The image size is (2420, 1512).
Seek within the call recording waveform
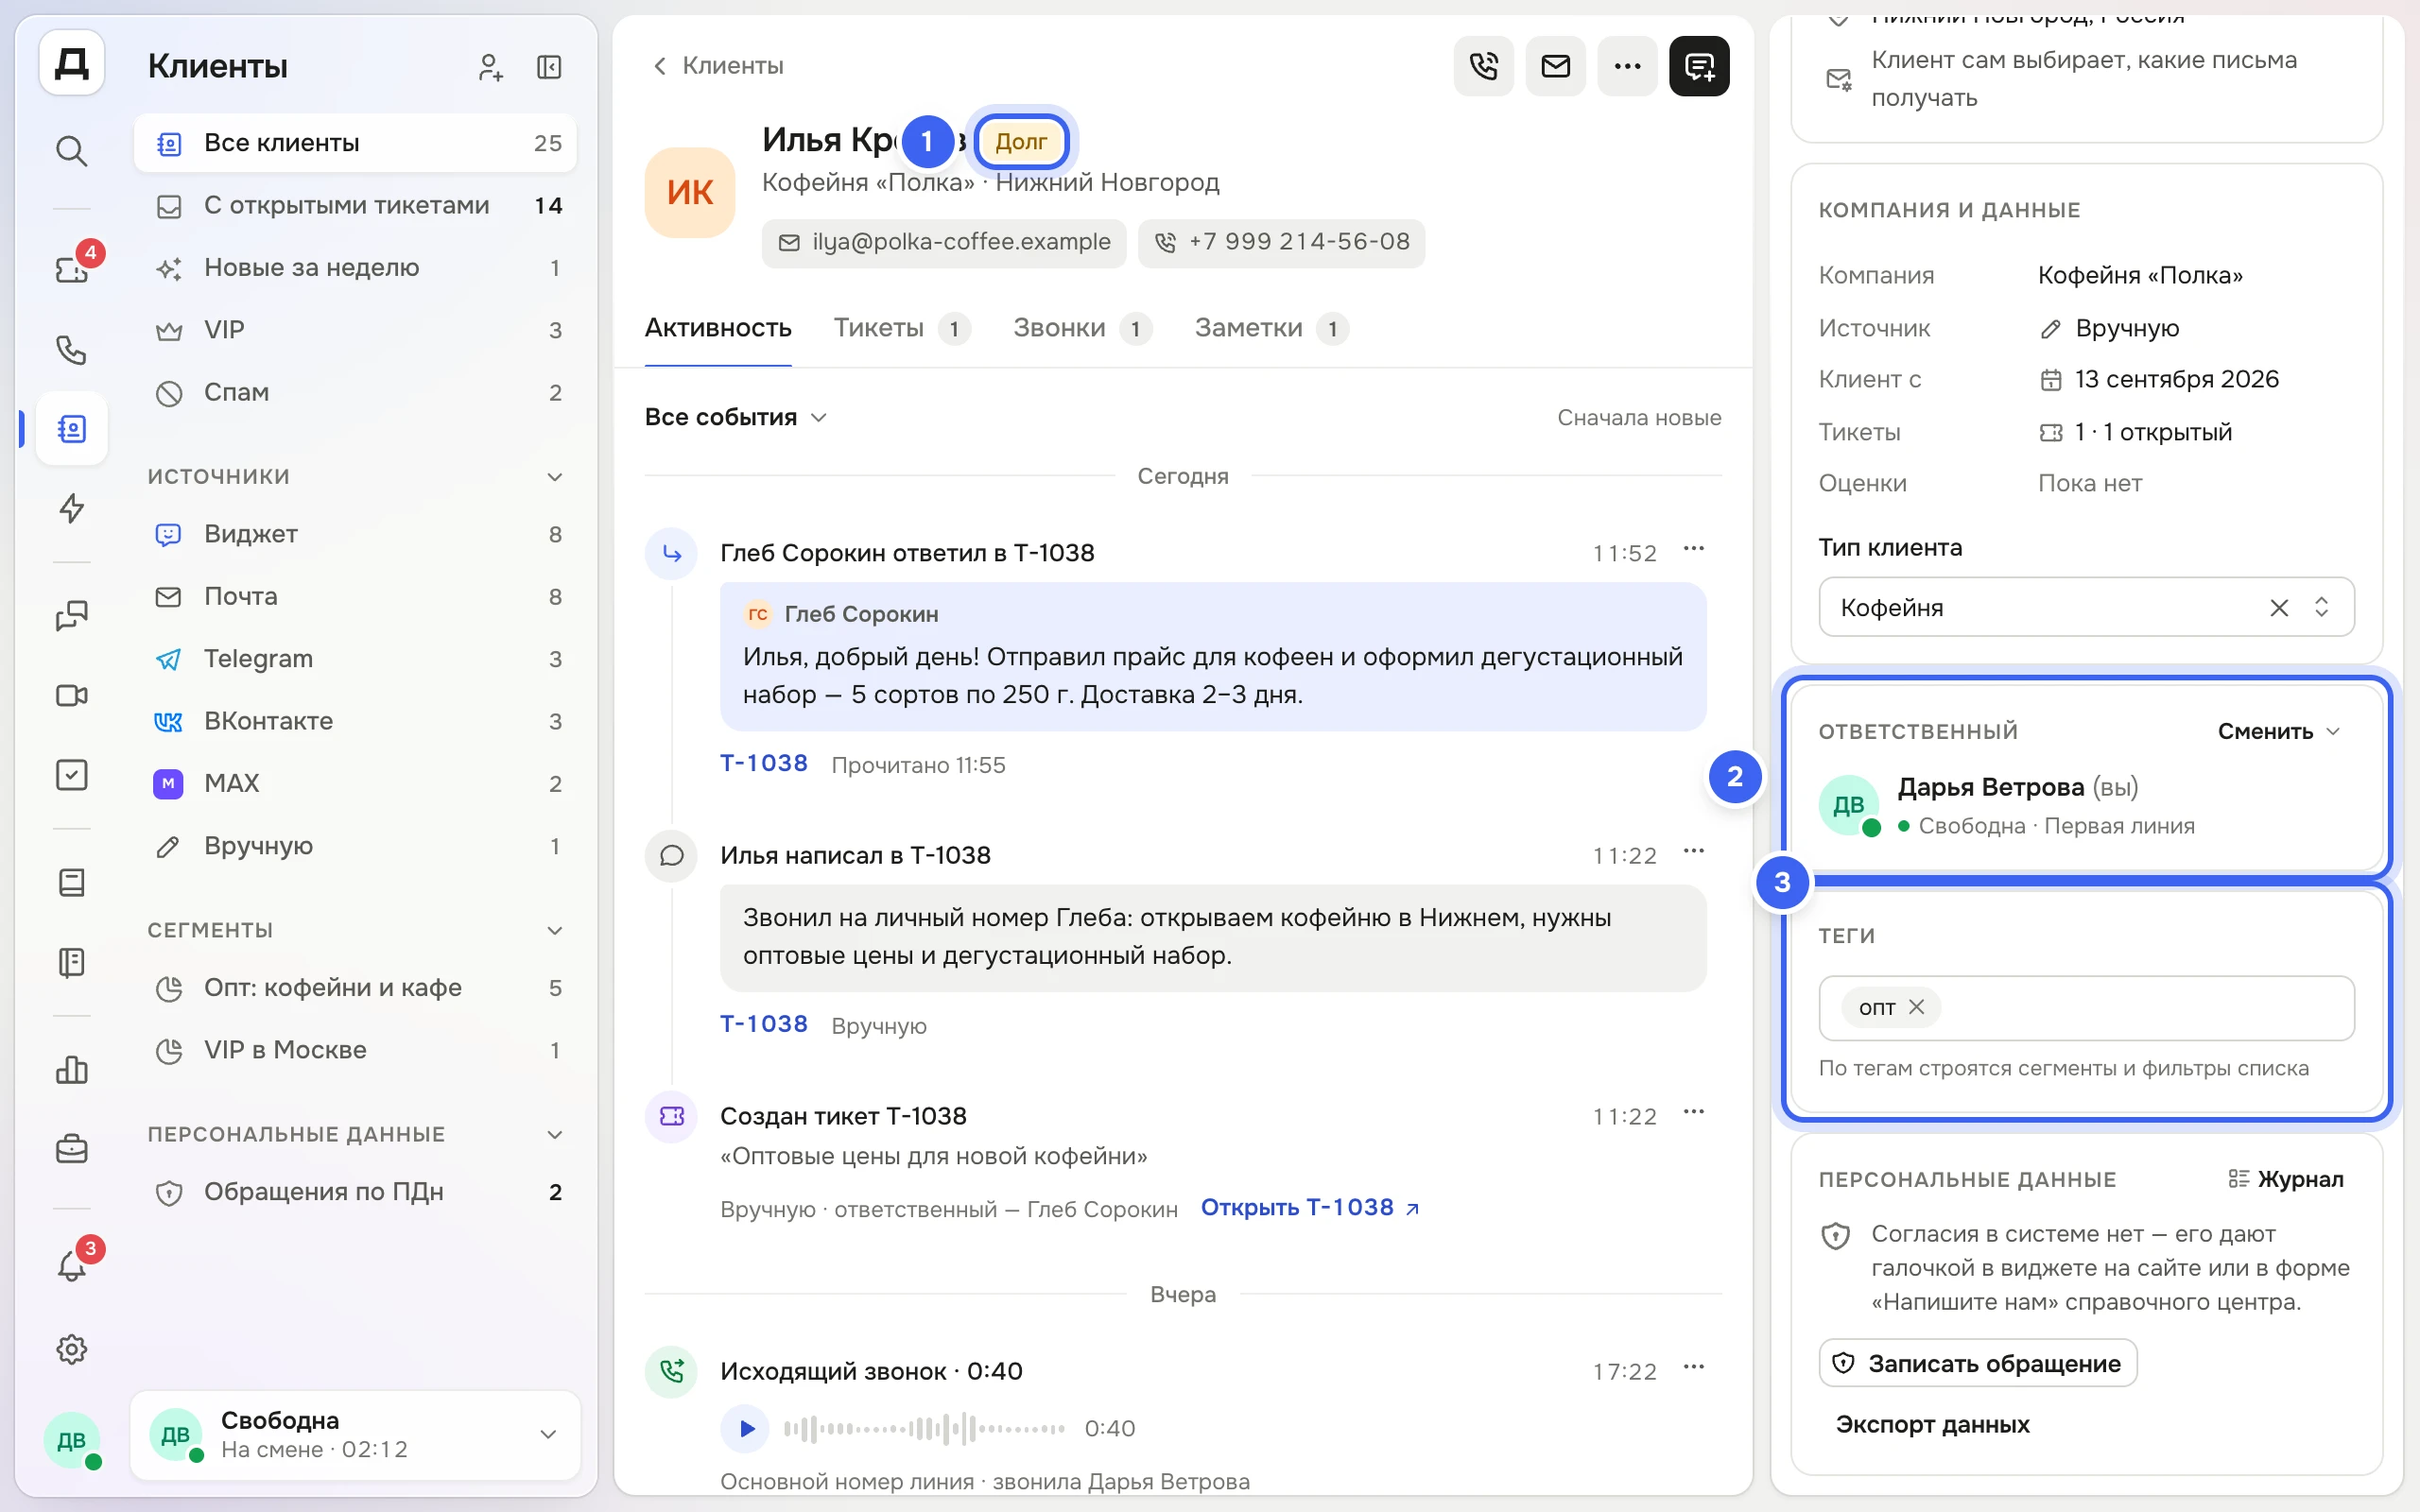[x=924, y=1428]
